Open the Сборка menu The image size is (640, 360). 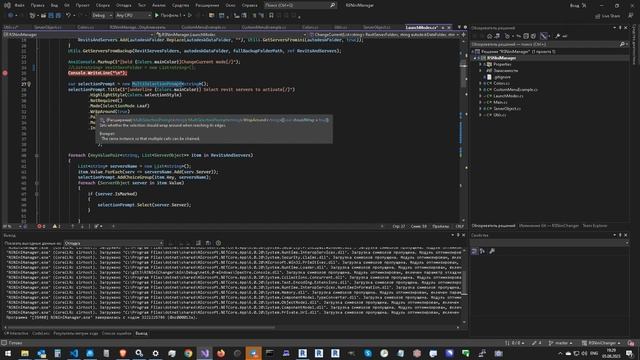pyautogui.click(x=103, y=5)
